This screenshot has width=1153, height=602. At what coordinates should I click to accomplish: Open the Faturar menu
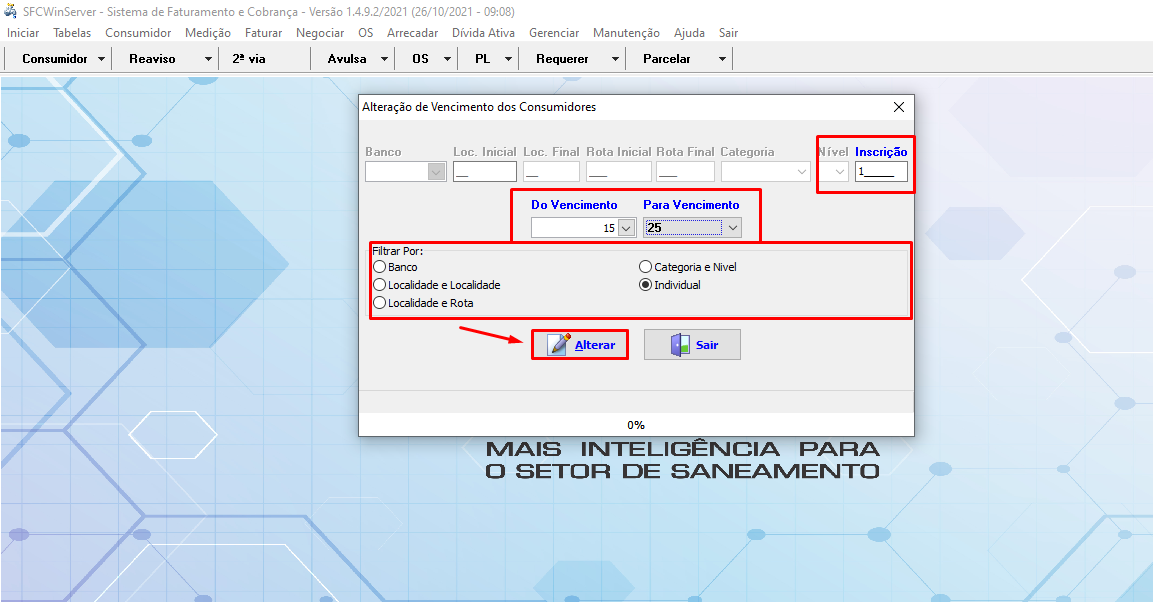click(x=263, y=33)
